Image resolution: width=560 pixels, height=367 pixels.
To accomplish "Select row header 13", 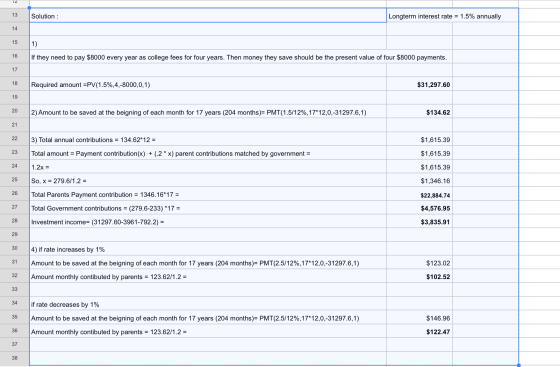I will pyautogui.click(x=14, y=15).
